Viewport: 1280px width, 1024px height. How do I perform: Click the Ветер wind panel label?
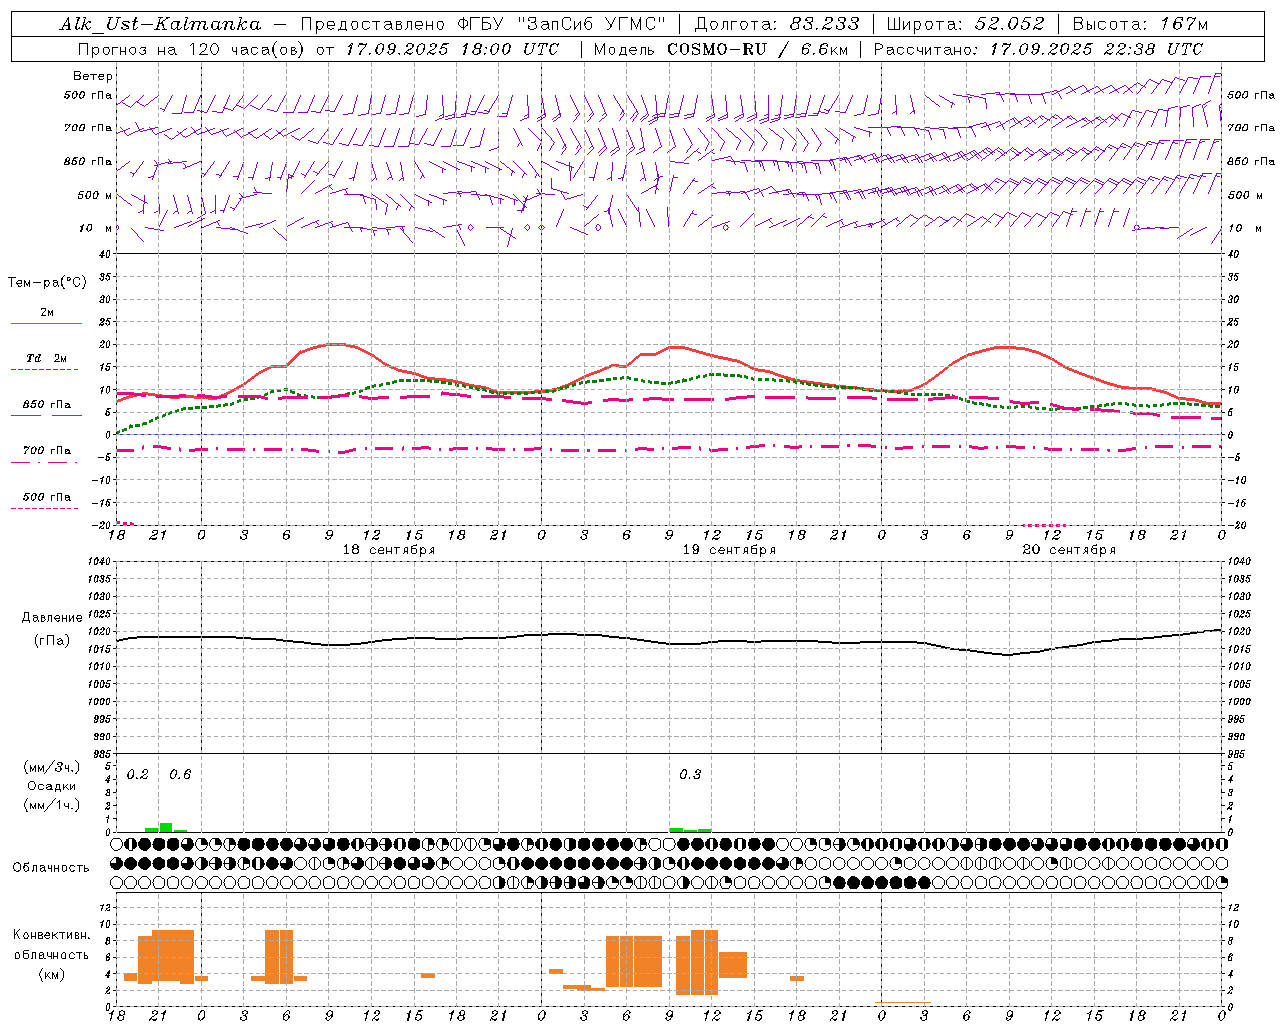coord(93,76)
